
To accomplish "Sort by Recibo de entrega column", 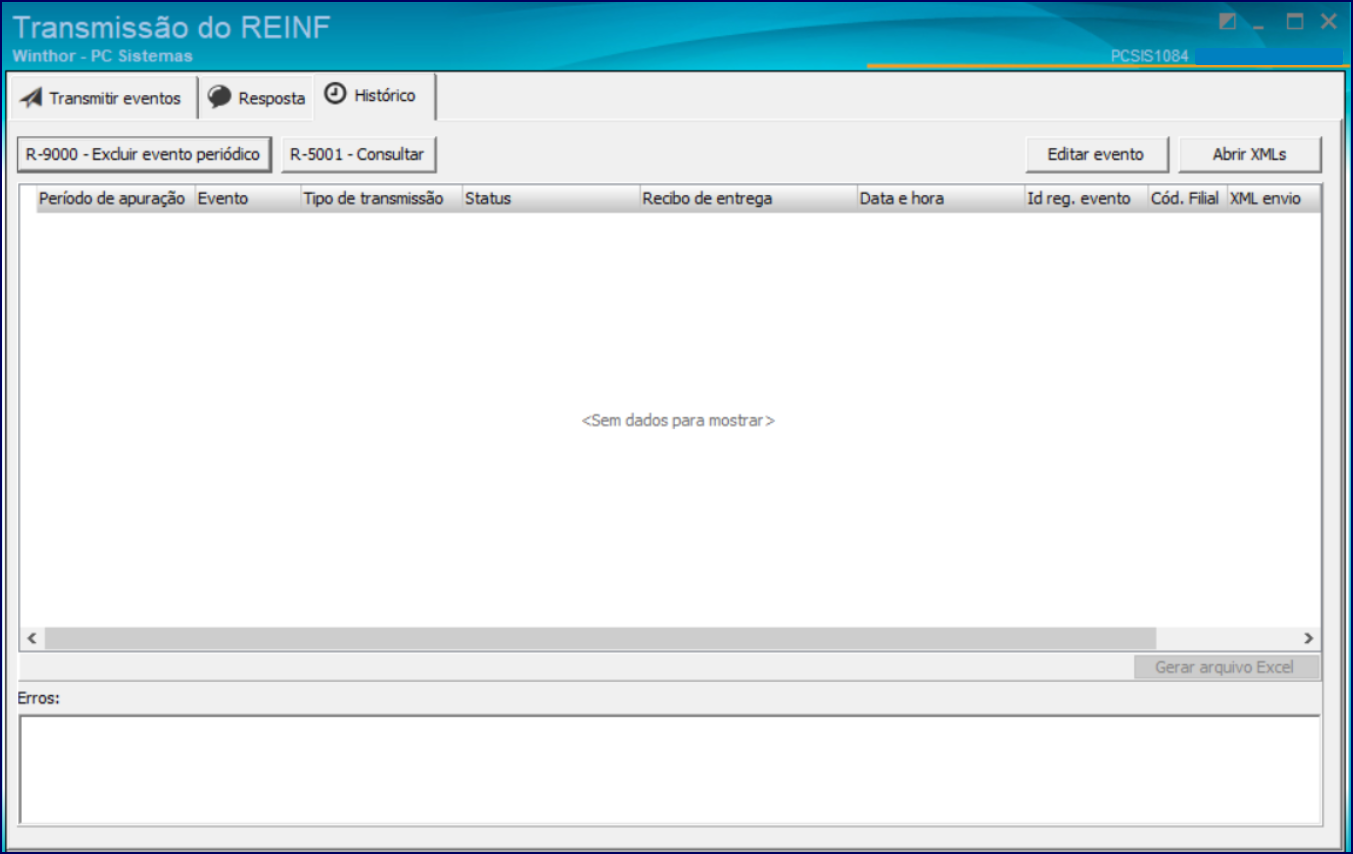I will 748,198.
